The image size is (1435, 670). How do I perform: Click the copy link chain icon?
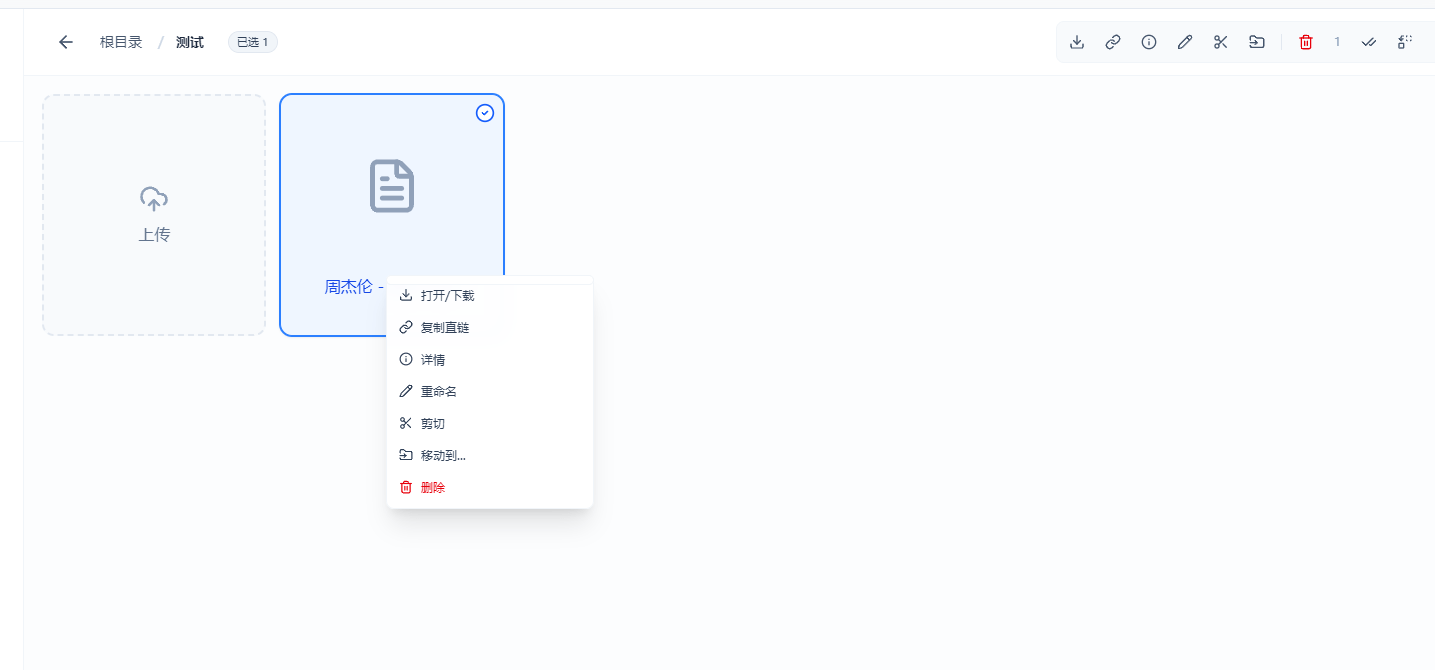coord(1113,42)
